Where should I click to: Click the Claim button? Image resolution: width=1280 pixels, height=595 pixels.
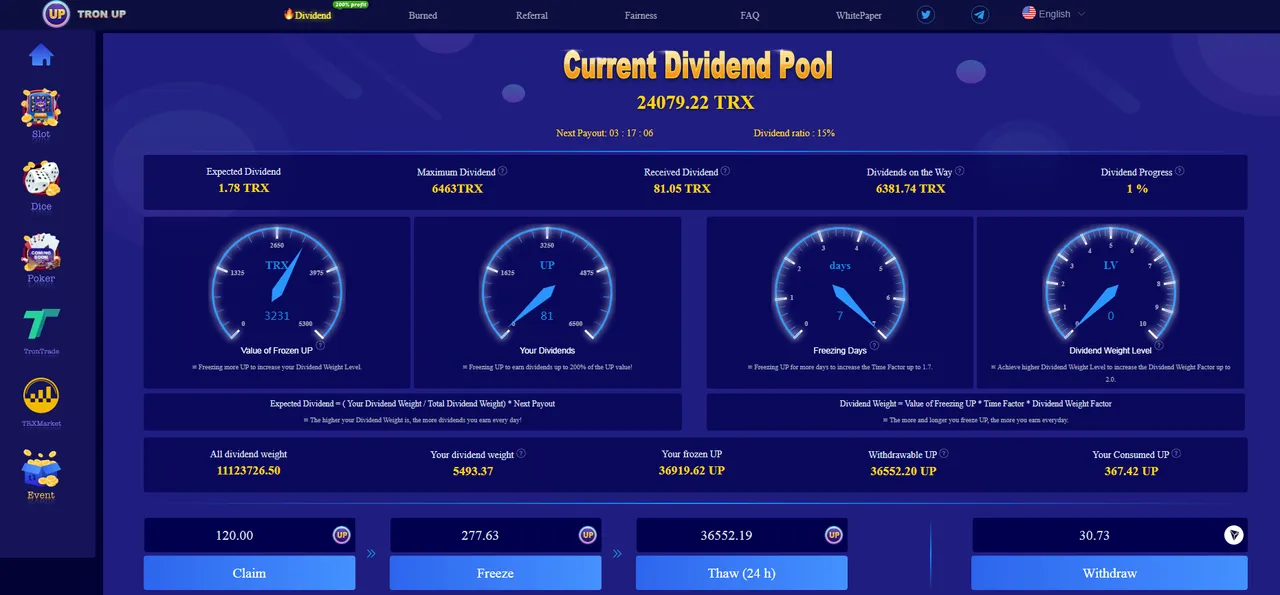pos(249,573)
